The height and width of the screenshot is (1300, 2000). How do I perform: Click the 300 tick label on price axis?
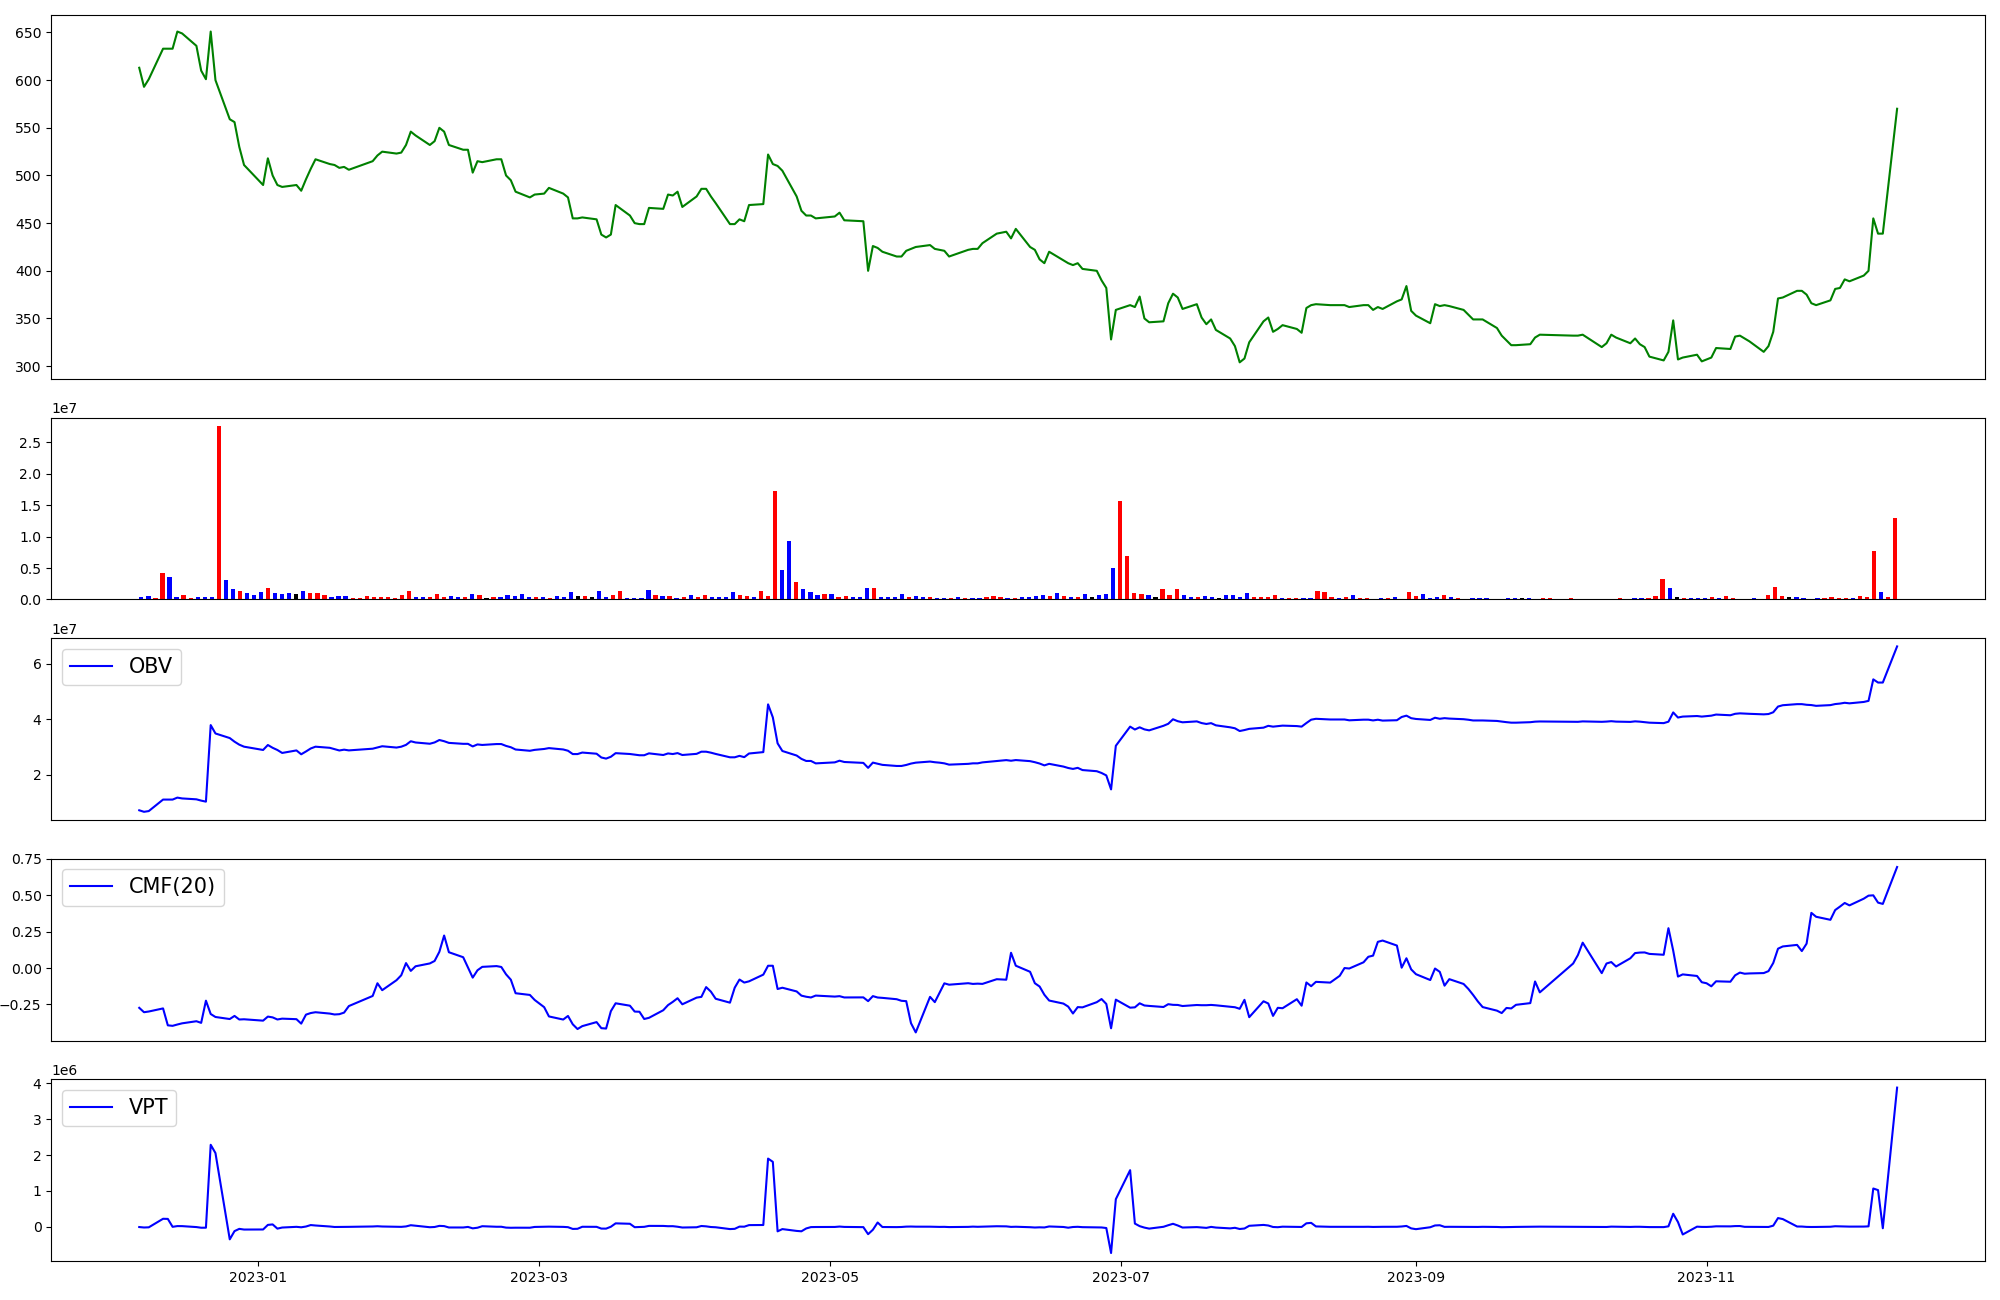(x=28, y=367)
